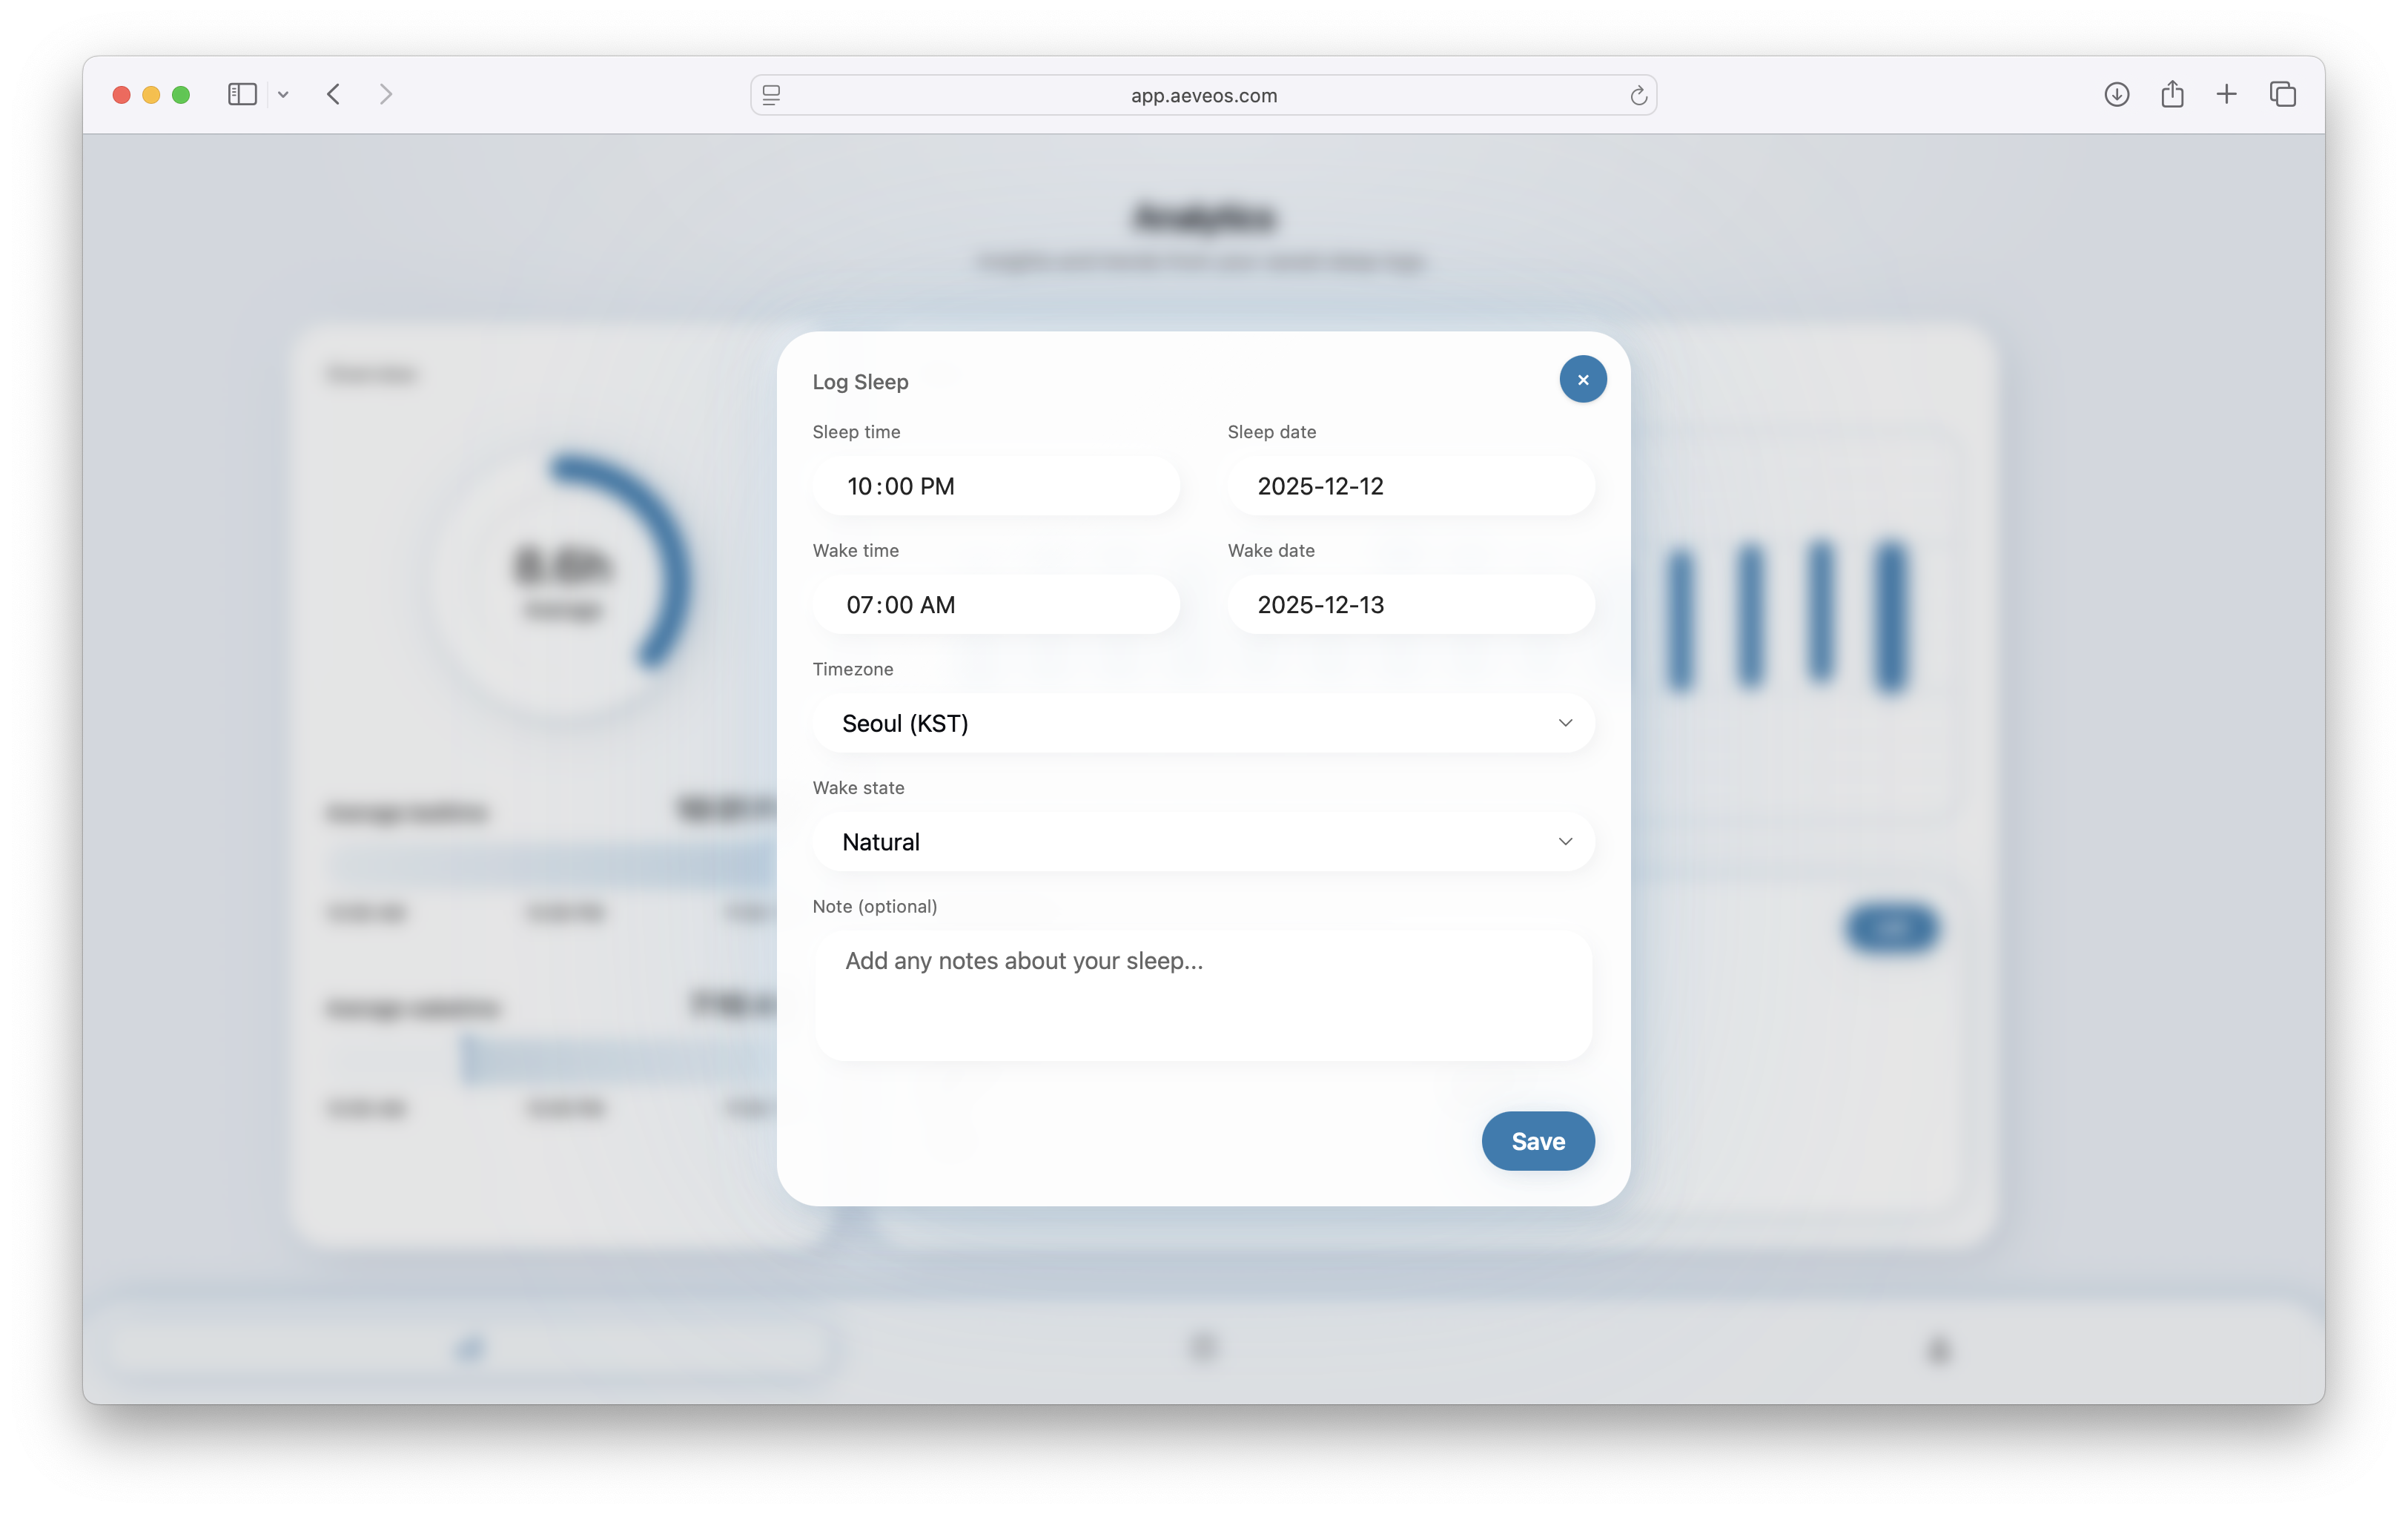Click the Share icon in the toolbar
The image size is (2408, 1514).
click(2171, 94)
